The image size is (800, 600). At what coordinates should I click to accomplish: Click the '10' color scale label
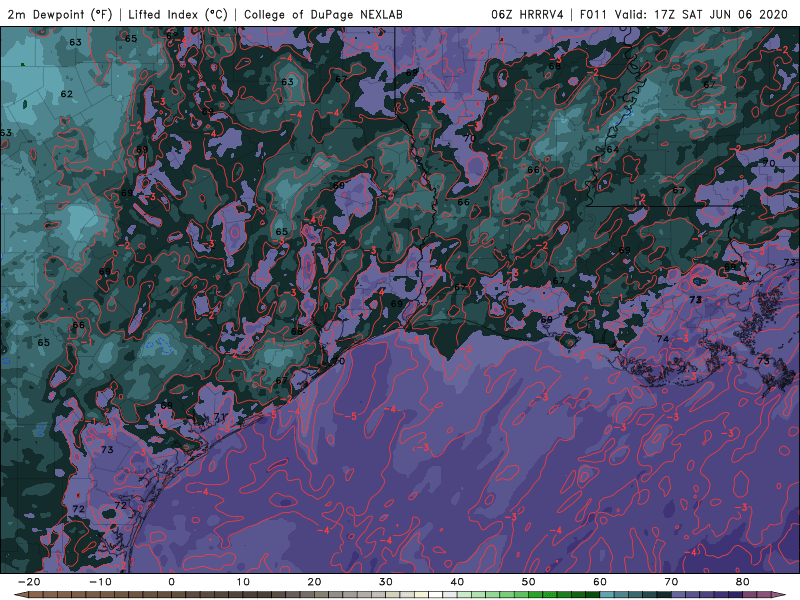(x=243, y=582)
